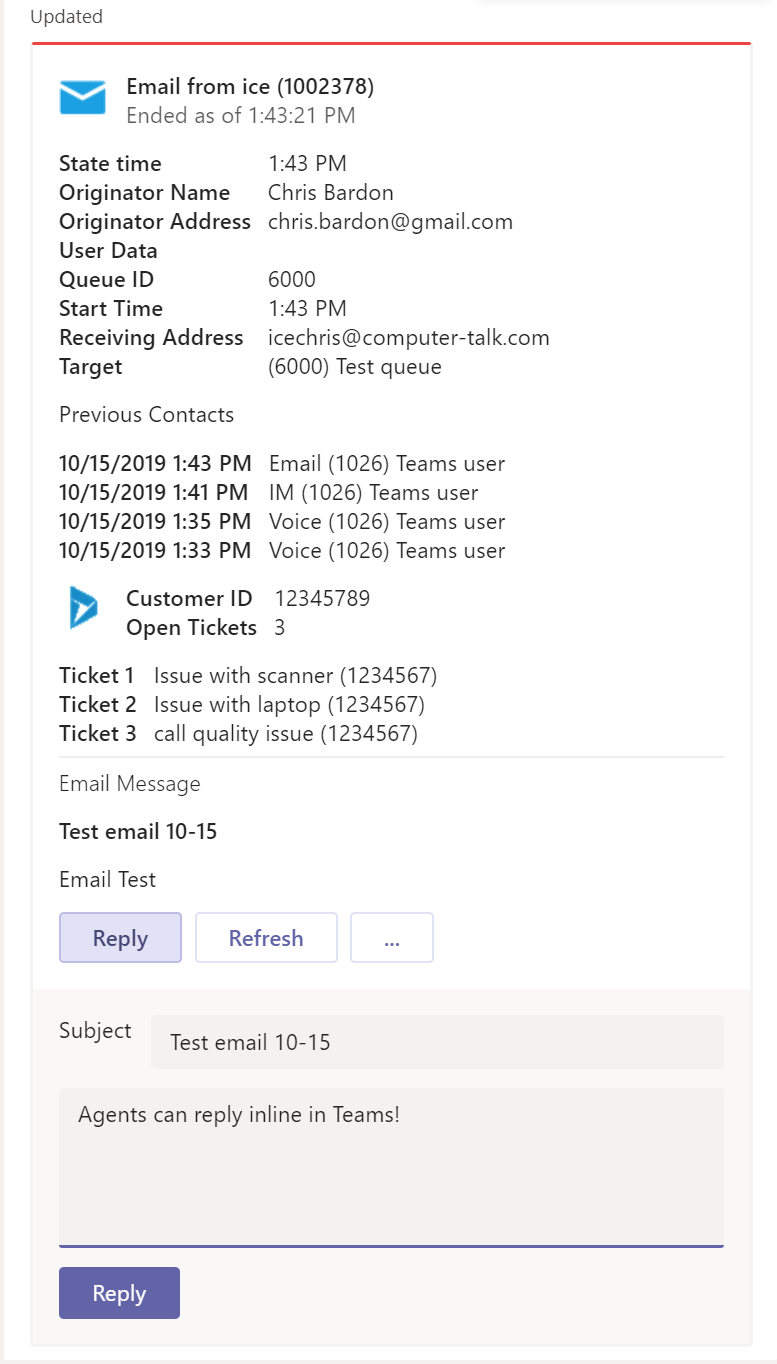Edit the Subject field

[x=437, y=1042]
